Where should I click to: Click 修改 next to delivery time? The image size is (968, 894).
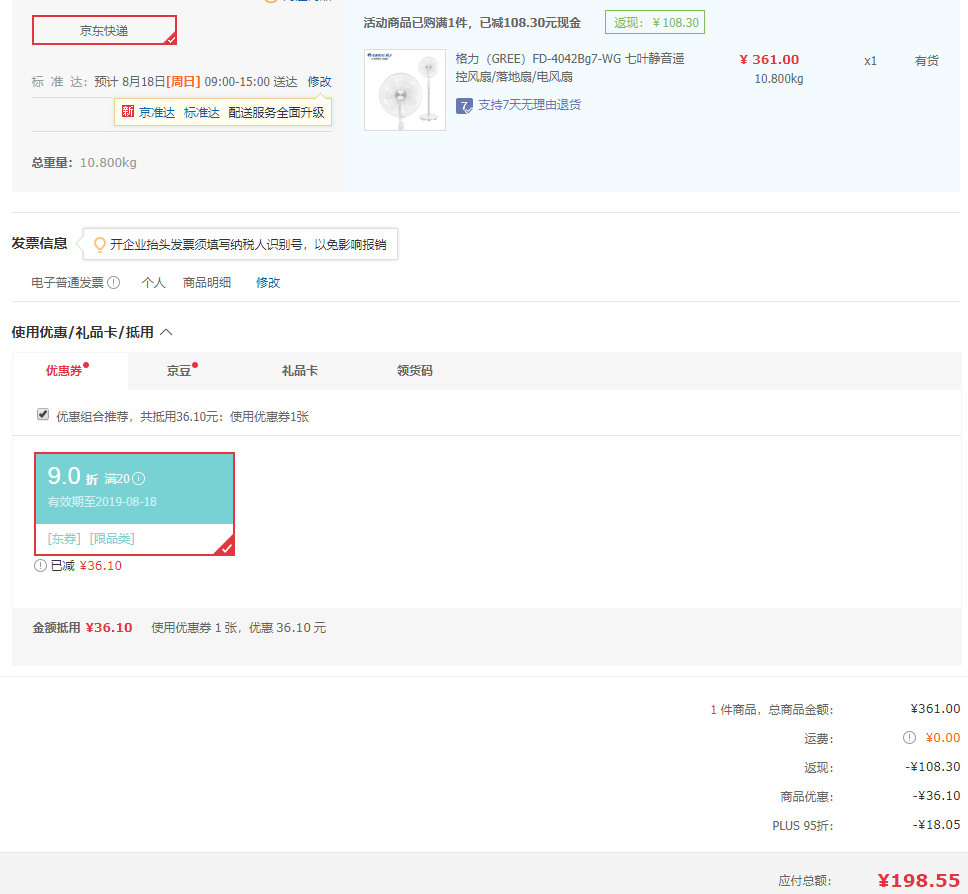(320, 81)
